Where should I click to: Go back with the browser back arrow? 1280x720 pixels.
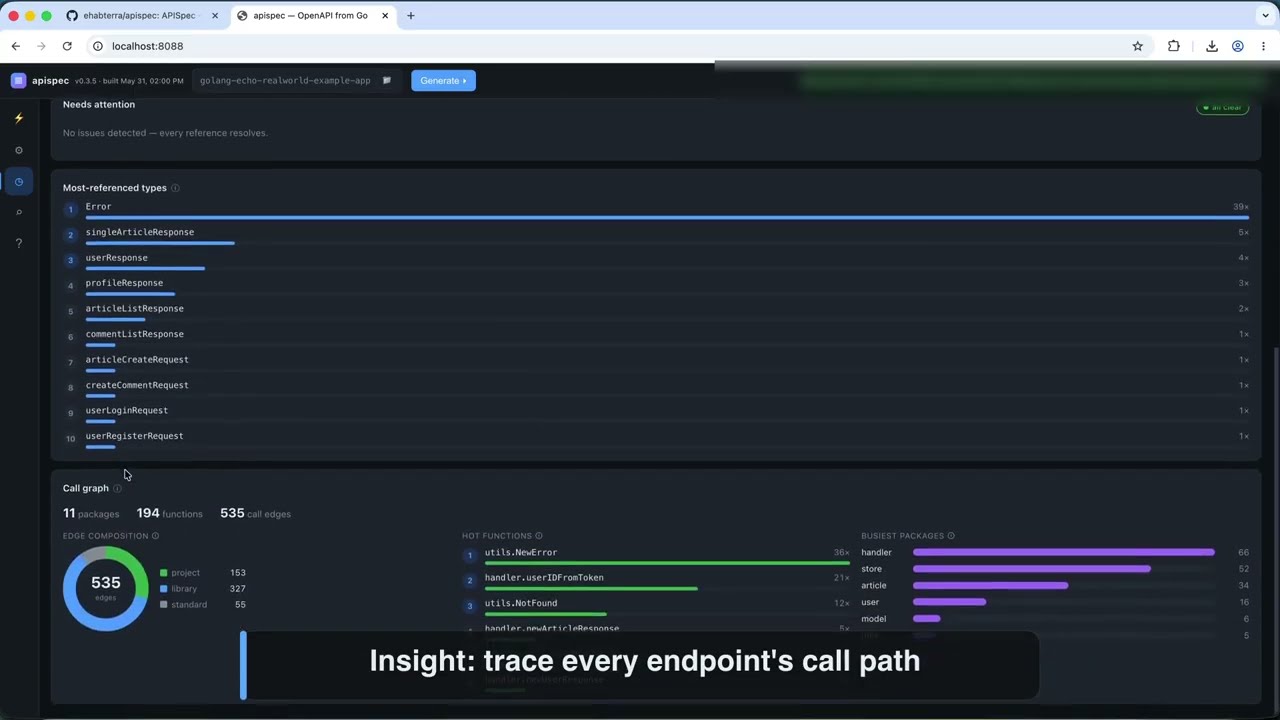(x=15, y=46)
